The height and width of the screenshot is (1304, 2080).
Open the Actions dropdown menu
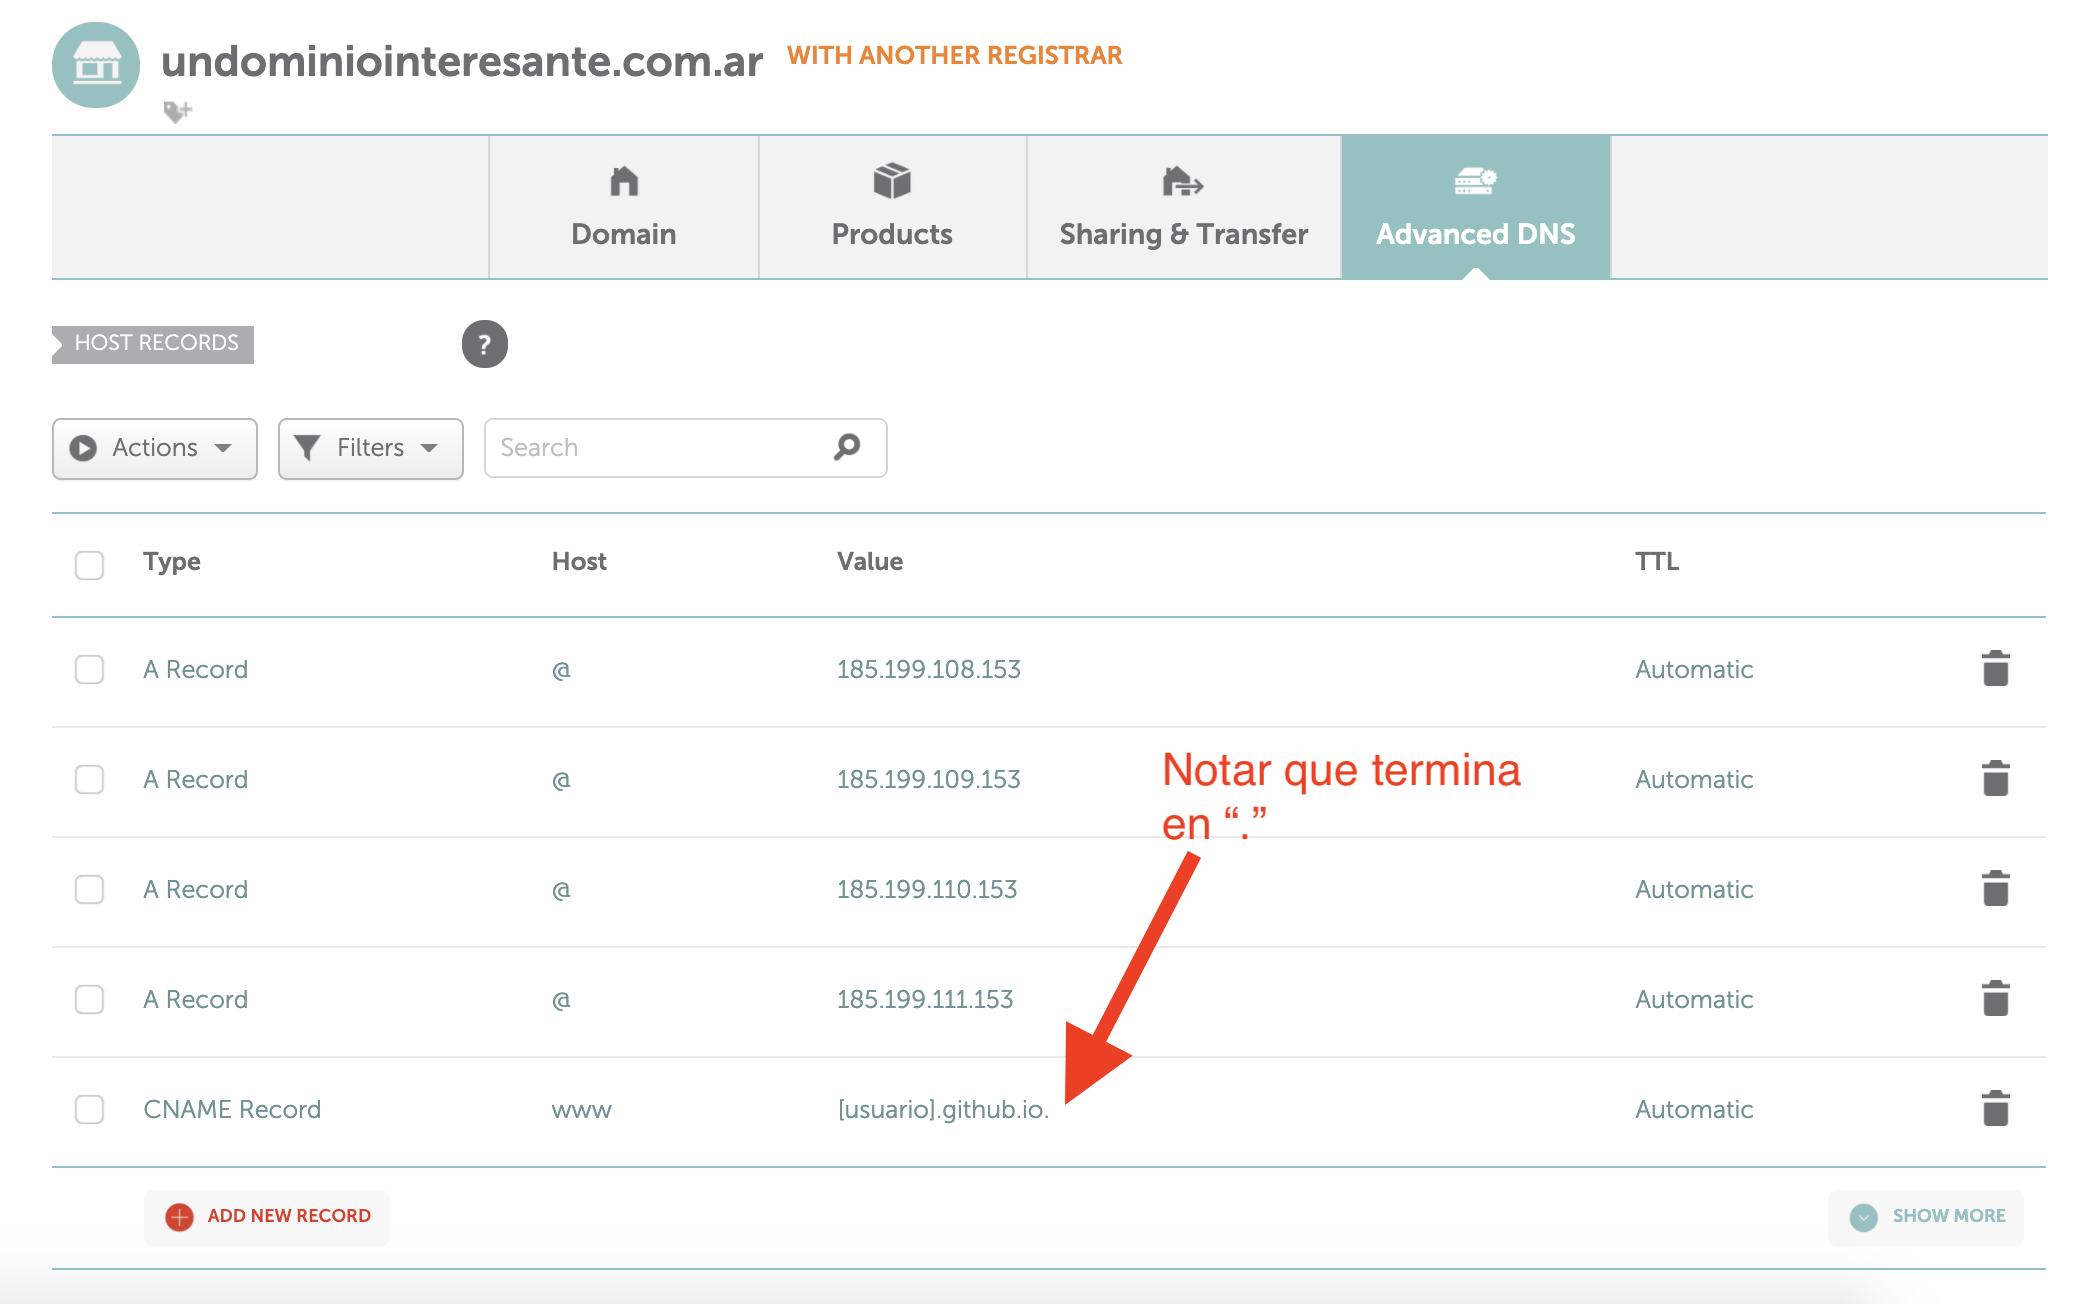pos(155,446)
